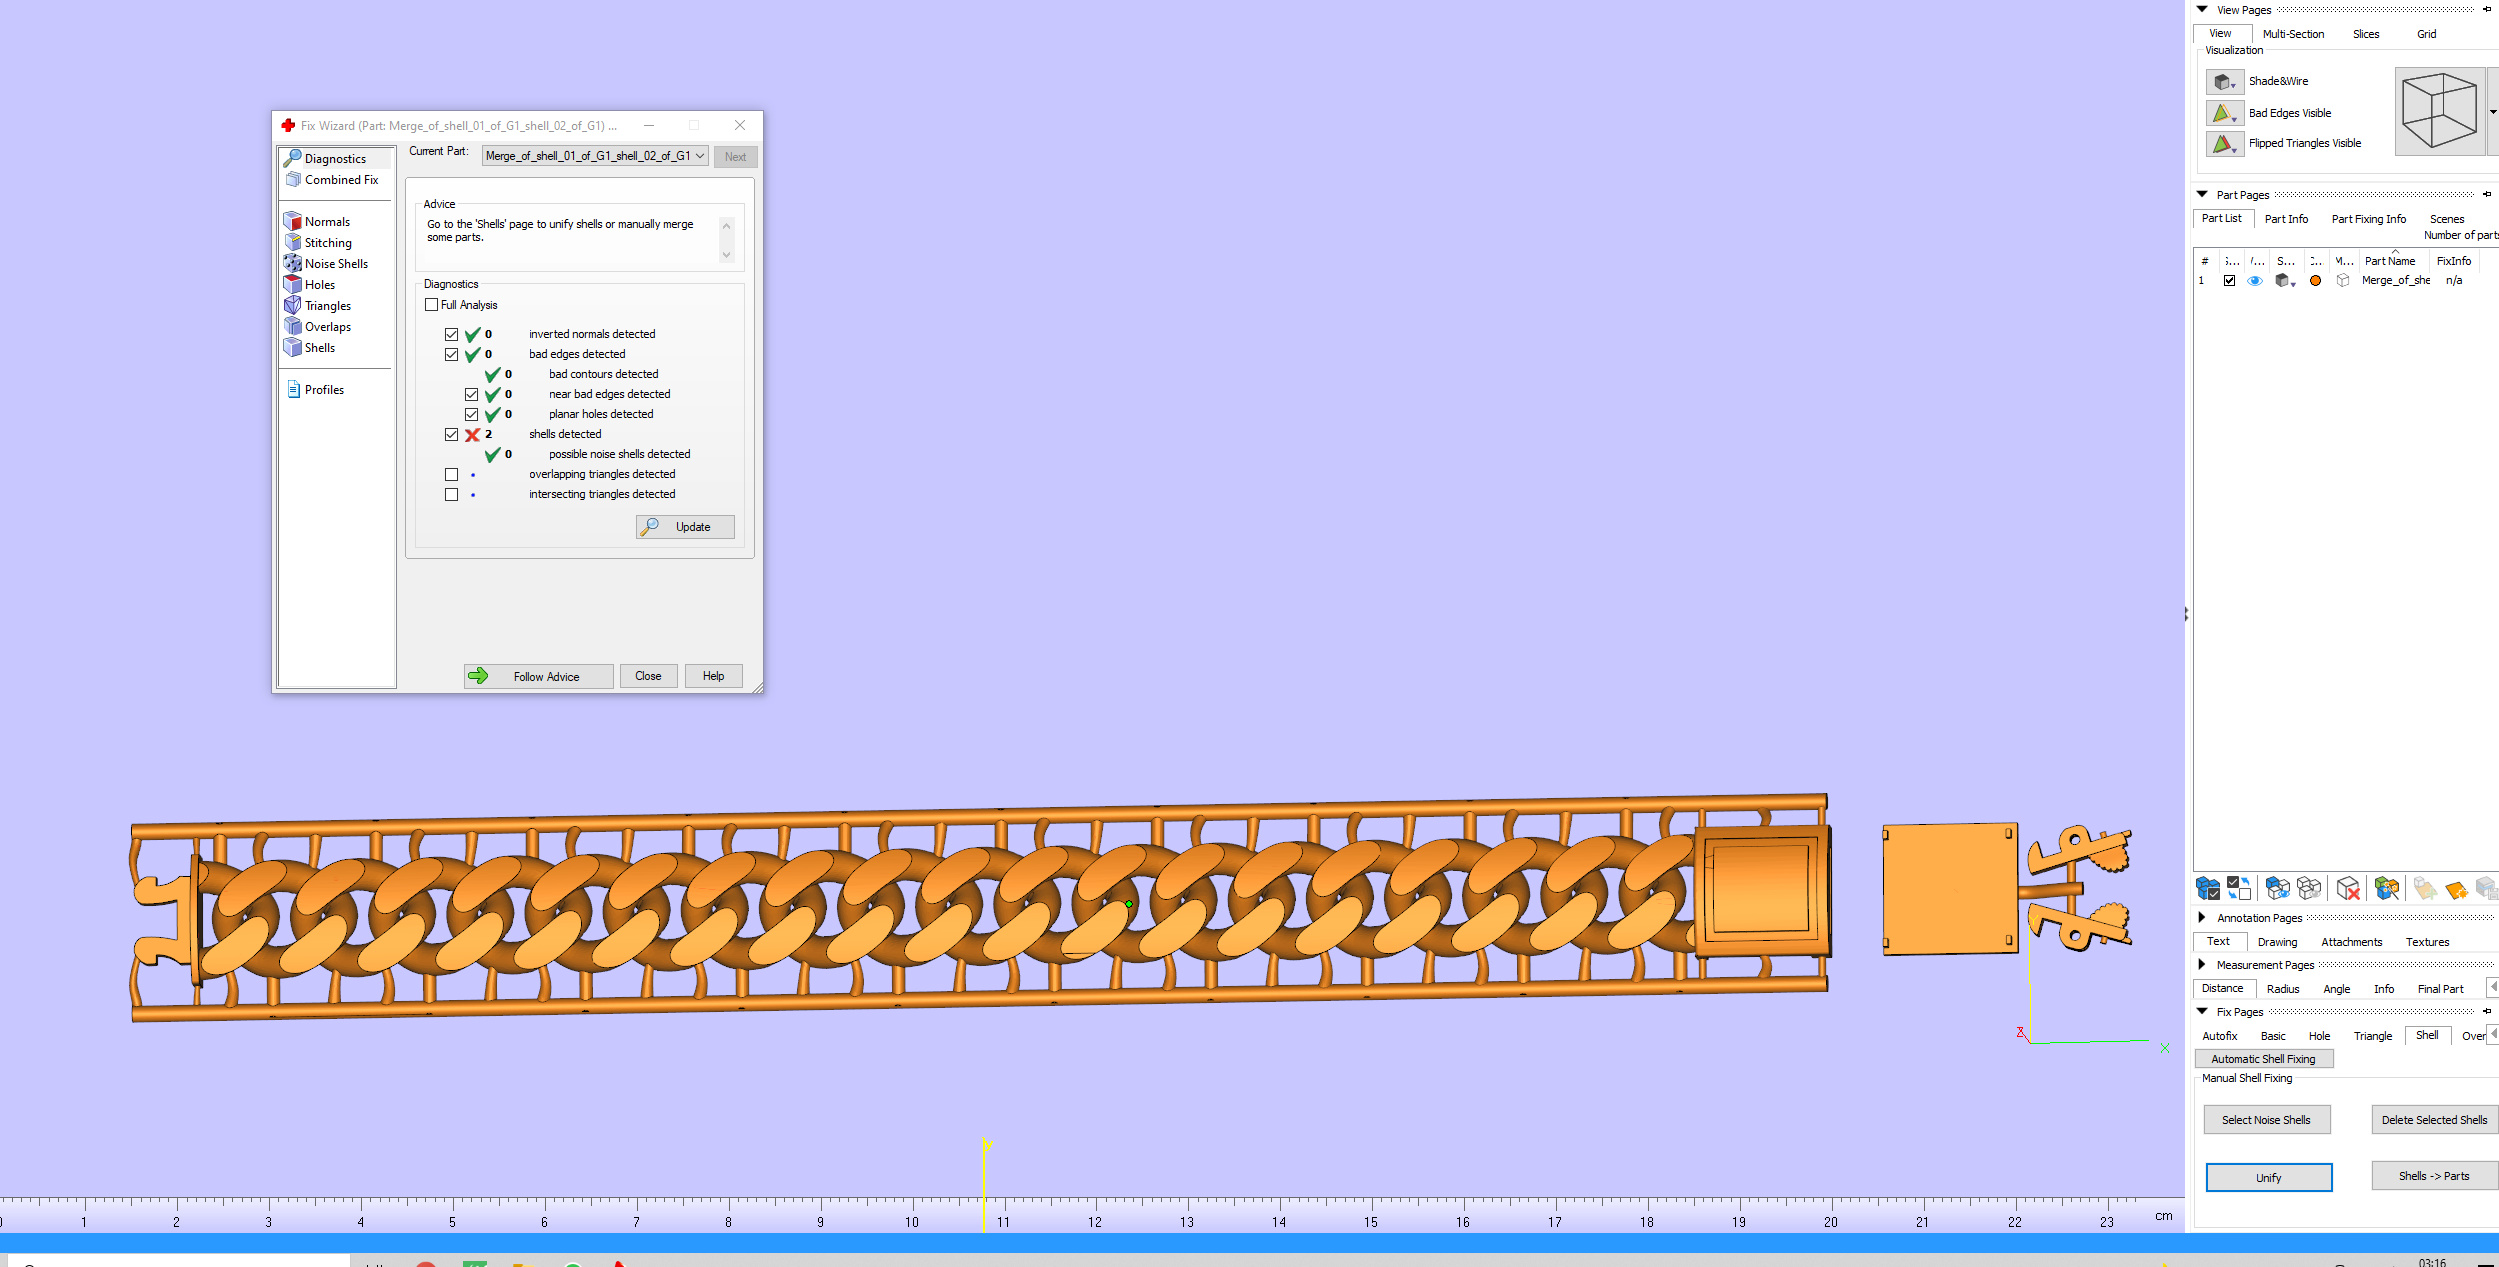Enable the Full Analysis checkbox
Image resolution: width=2499 pixels, height=1267 pixels.
coord(431,305)
